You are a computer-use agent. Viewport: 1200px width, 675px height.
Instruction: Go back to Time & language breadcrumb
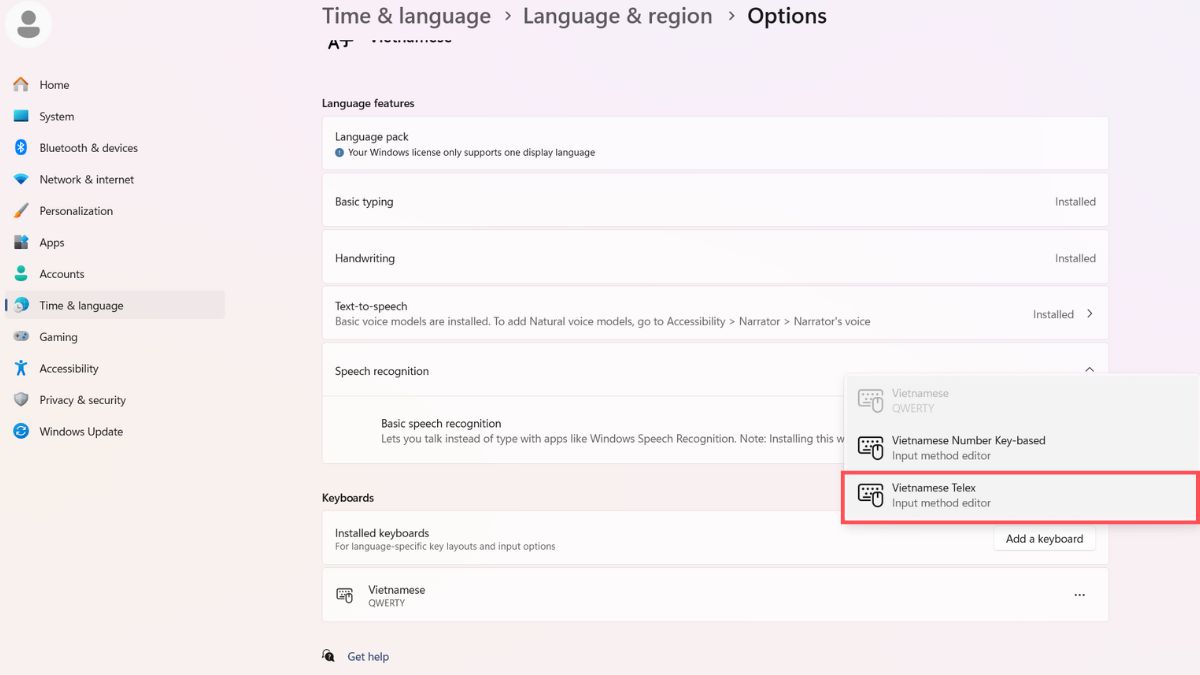(x=406, y=16)
